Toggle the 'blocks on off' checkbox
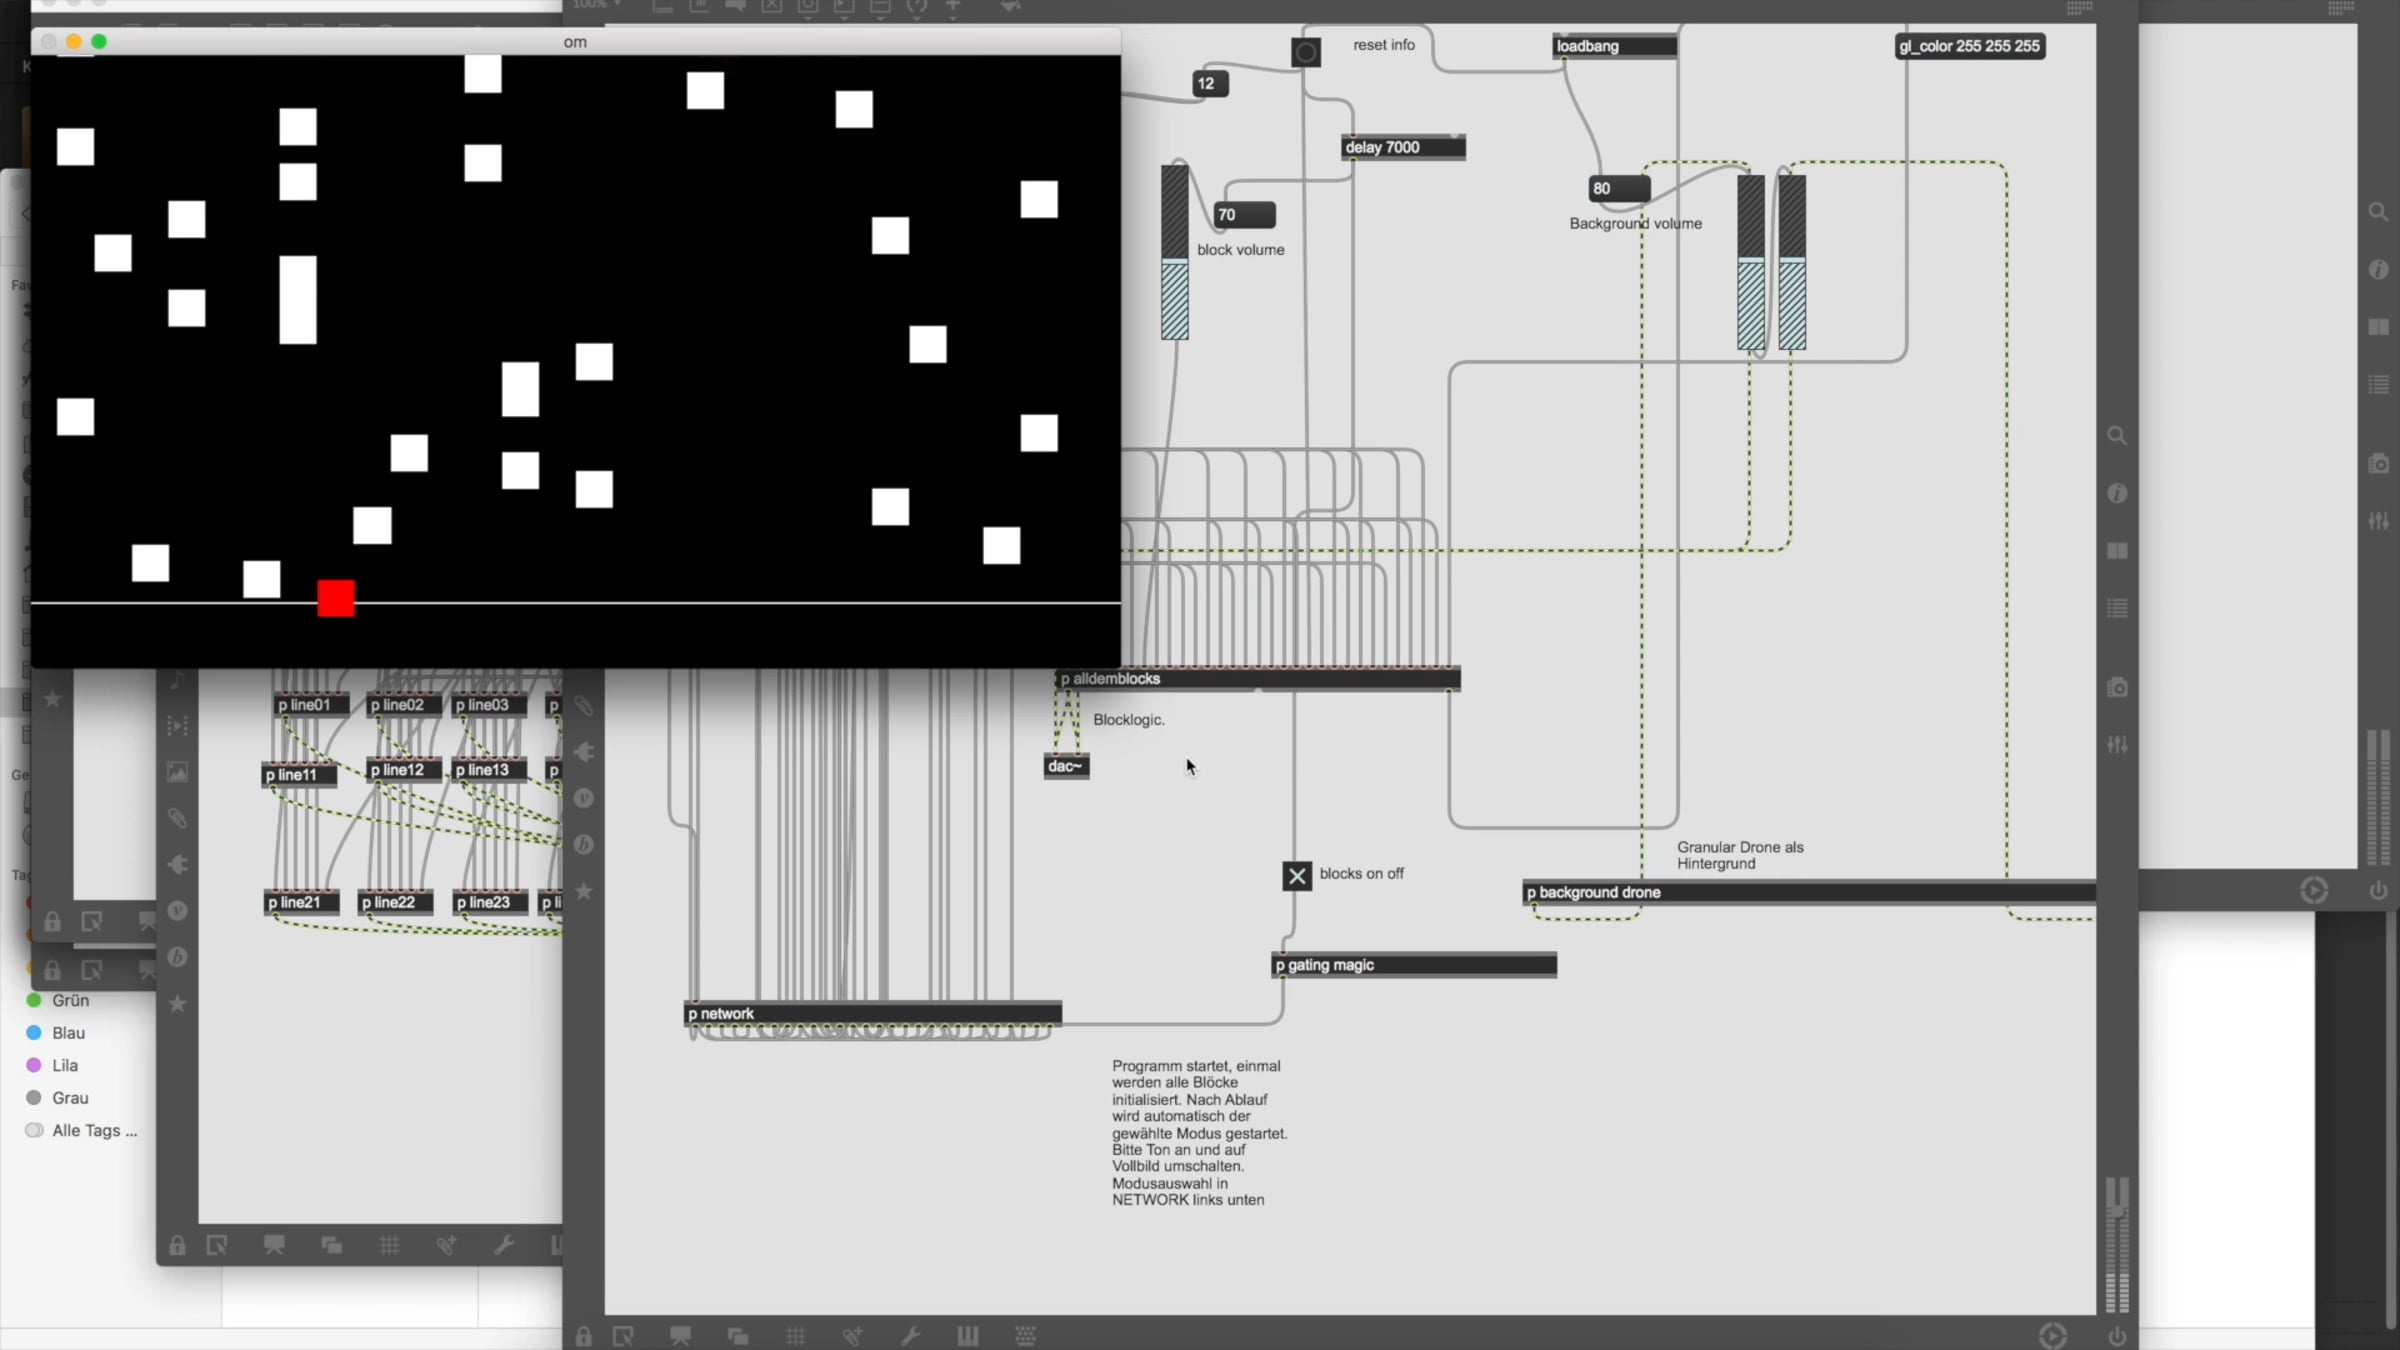The width and height of the screenshot is (2400, 1350). tap(1297, 876)
